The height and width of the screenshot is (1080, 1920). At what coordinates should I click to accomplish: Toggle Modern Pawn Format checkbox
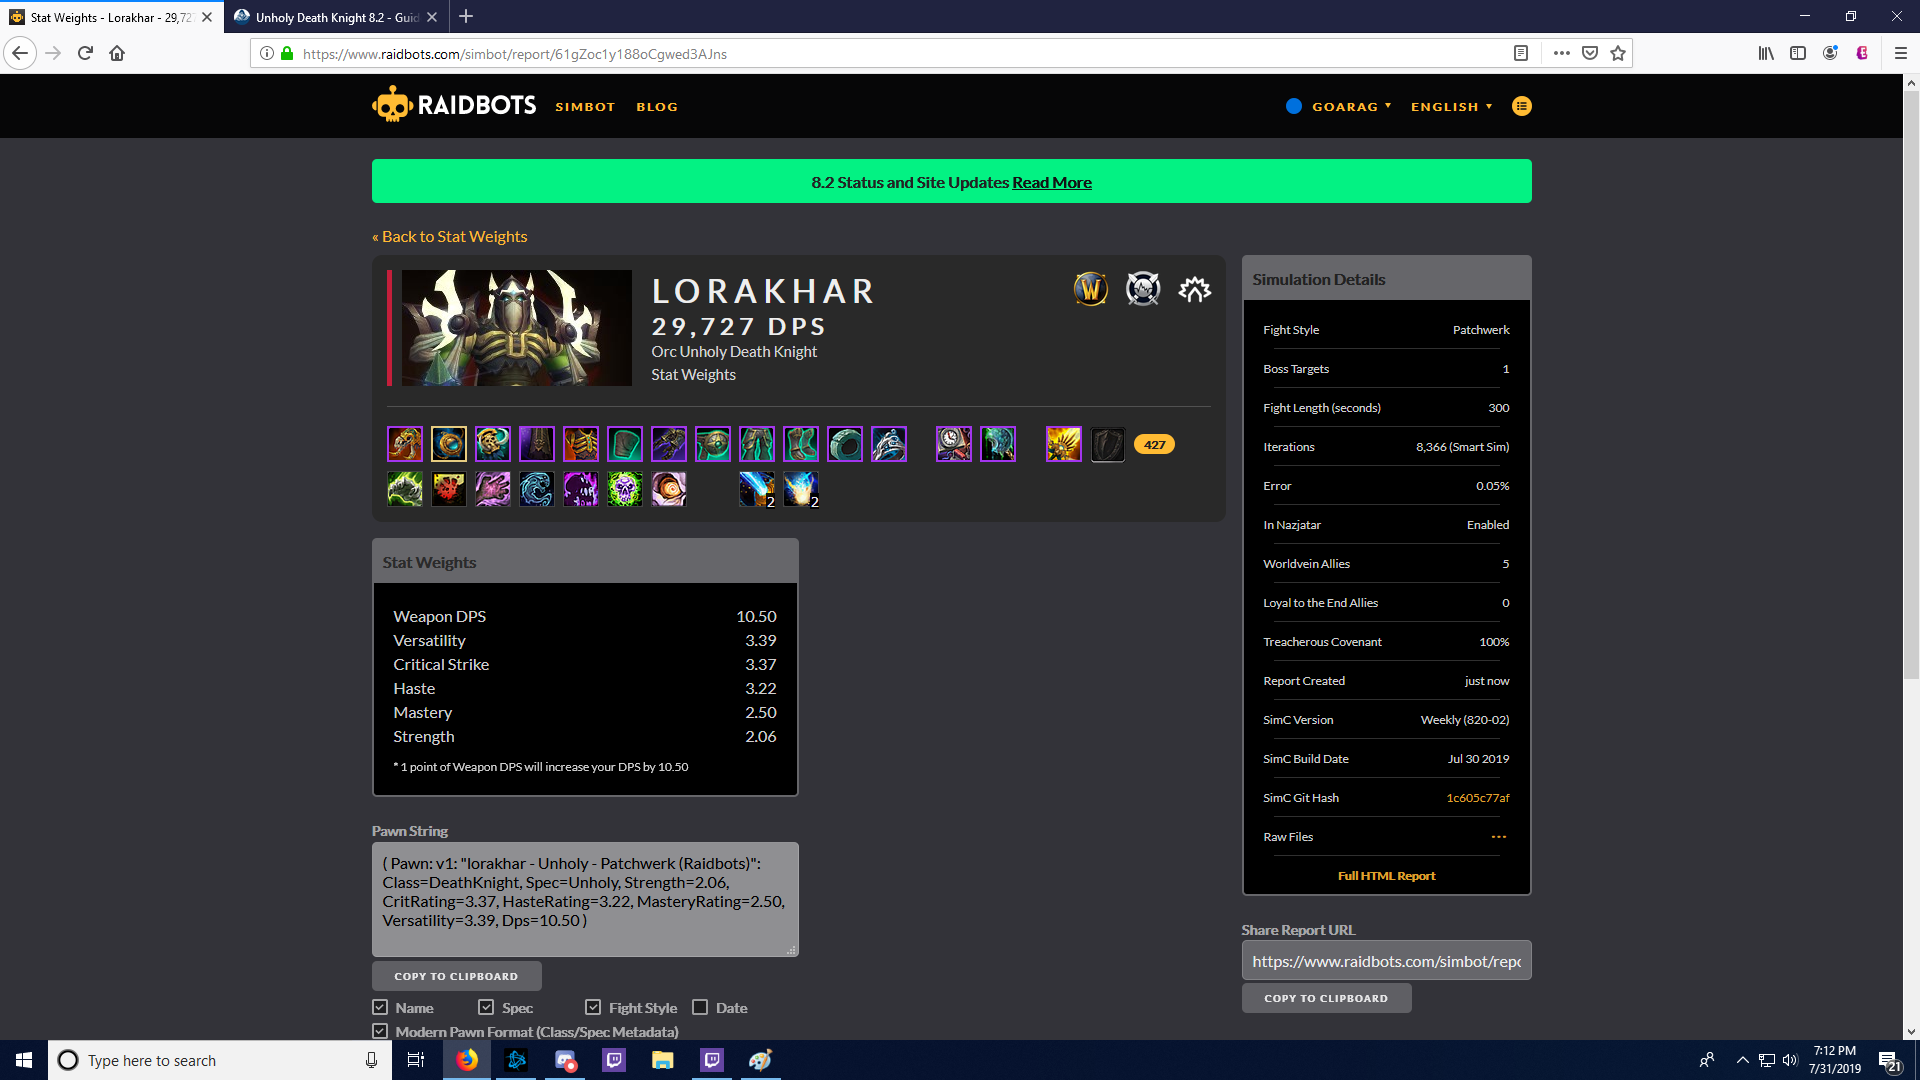(380, 1031)
